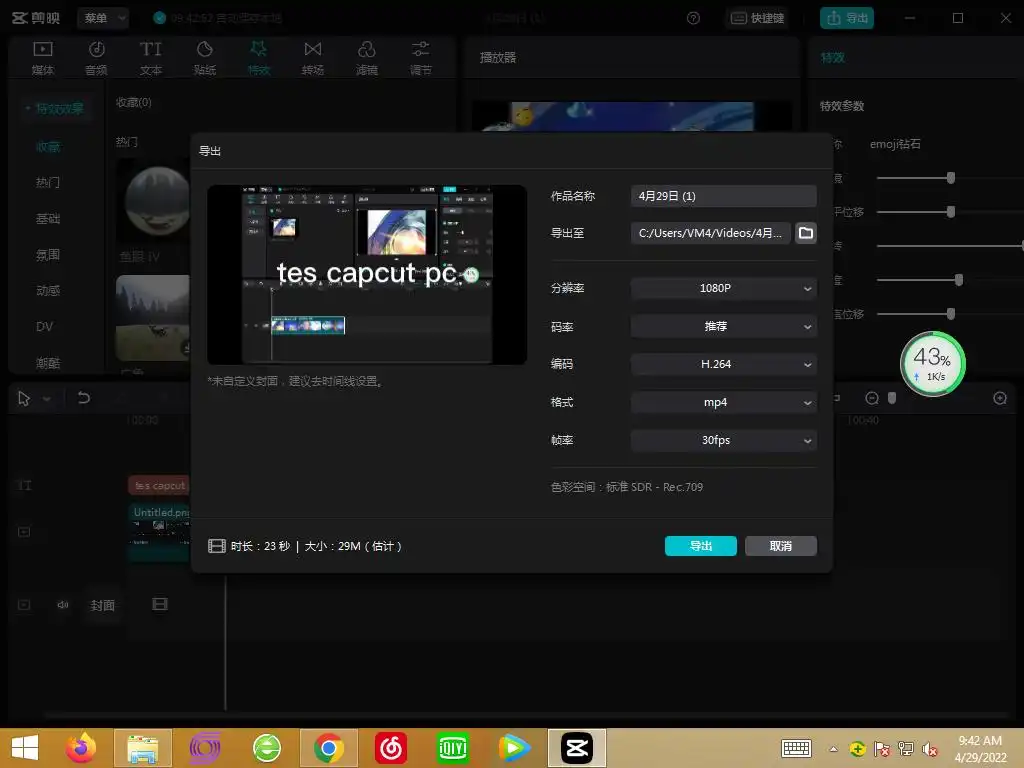Click the foggy landscape effect thumbnail

[153, 318]
